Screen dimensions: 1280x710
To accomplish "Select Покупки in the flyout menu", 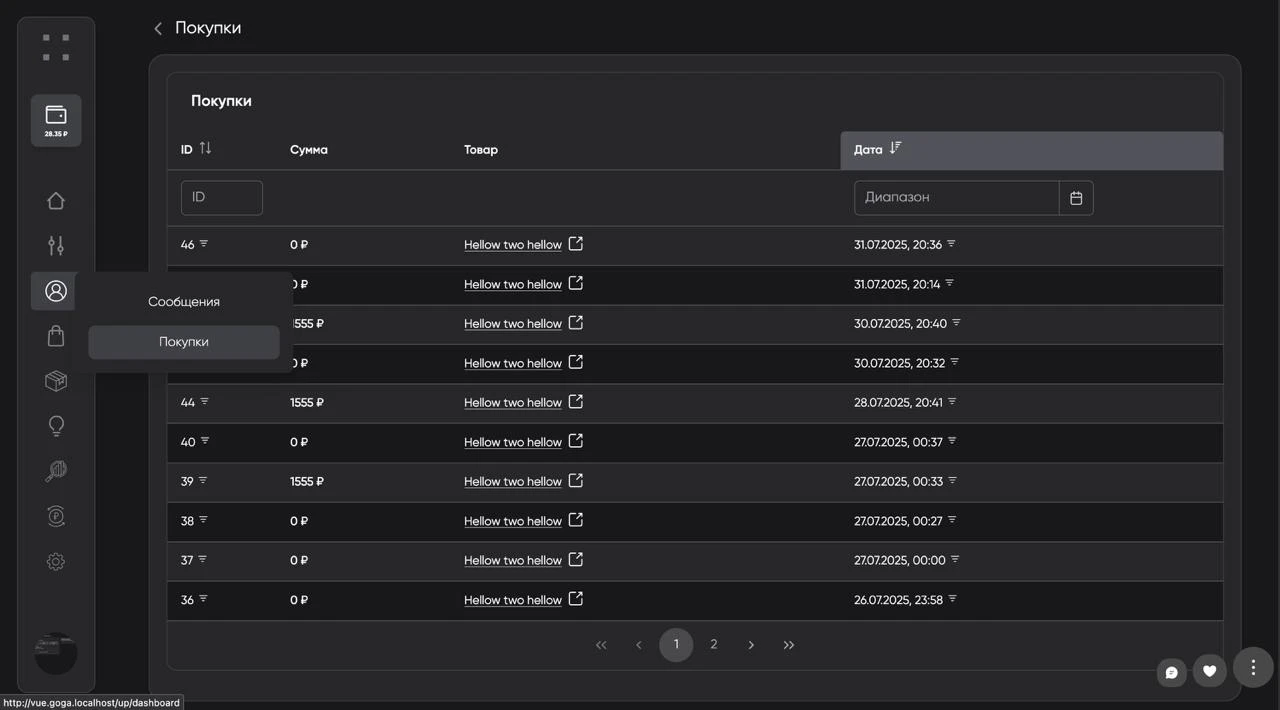I will 184,342.
